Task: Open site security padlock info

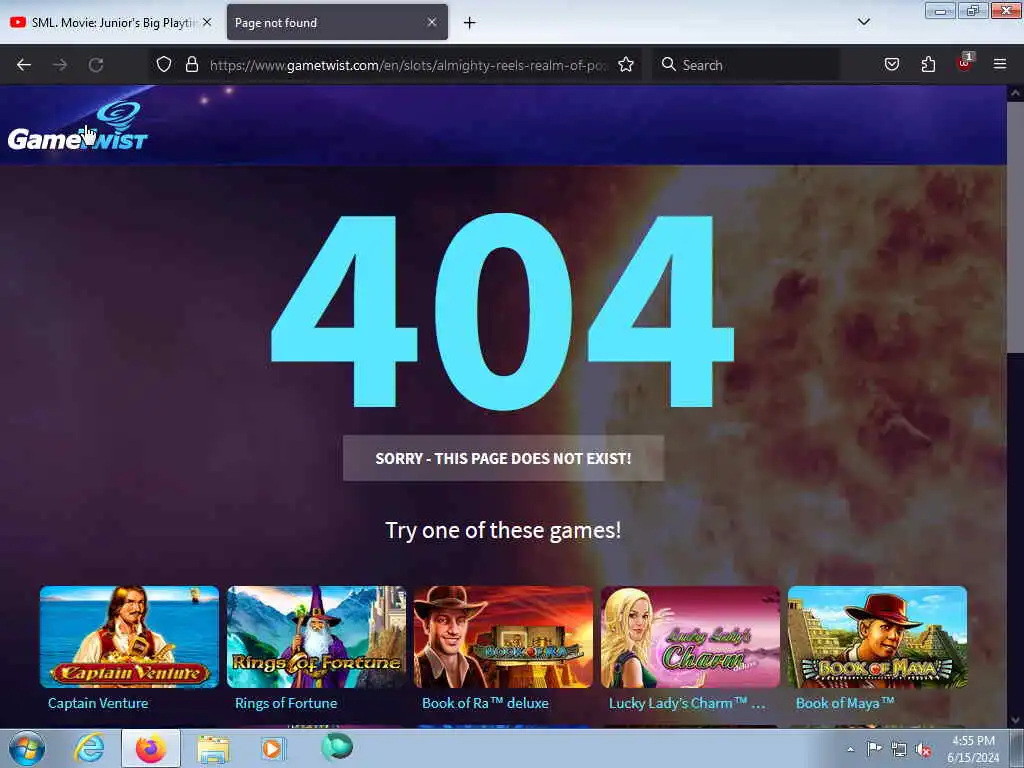Action: (191, 65)
